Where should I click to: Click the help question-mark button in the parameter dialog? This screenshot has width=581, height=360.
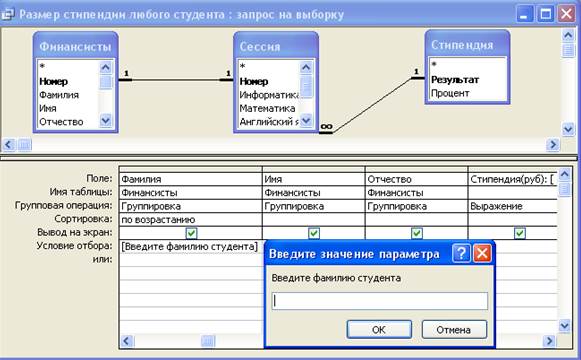[461, 254]
